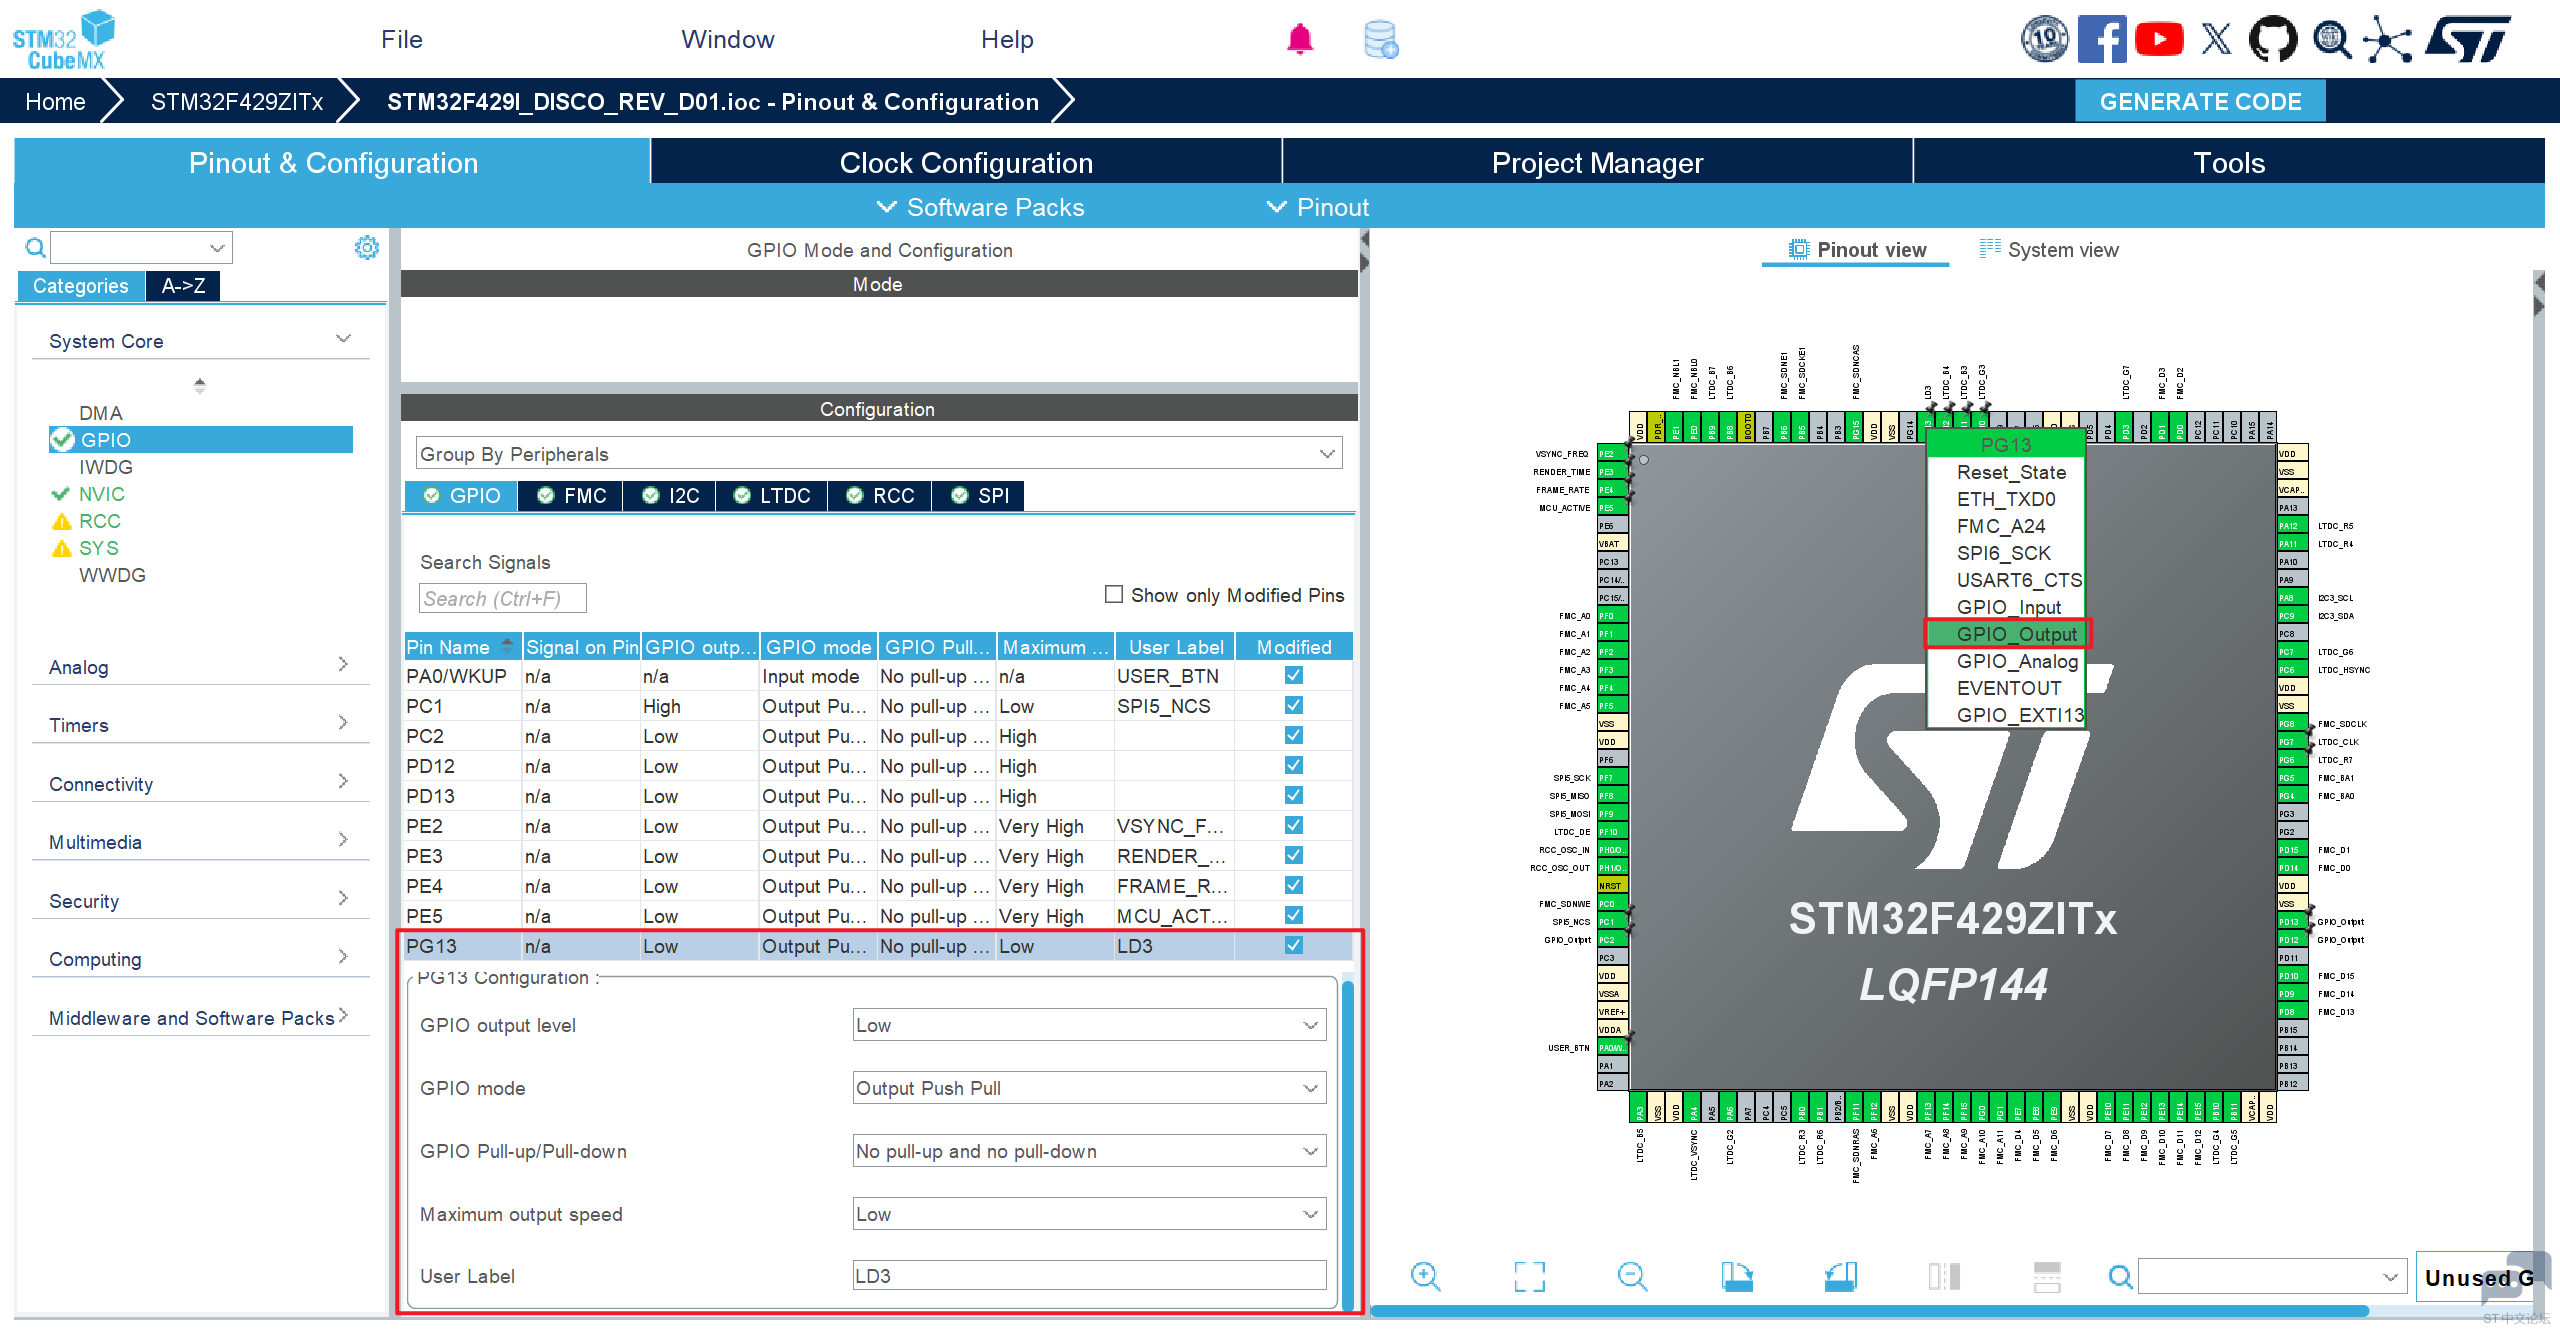Click the User Label text field
The image size is (2560, 1334).
point(1089,1276)
